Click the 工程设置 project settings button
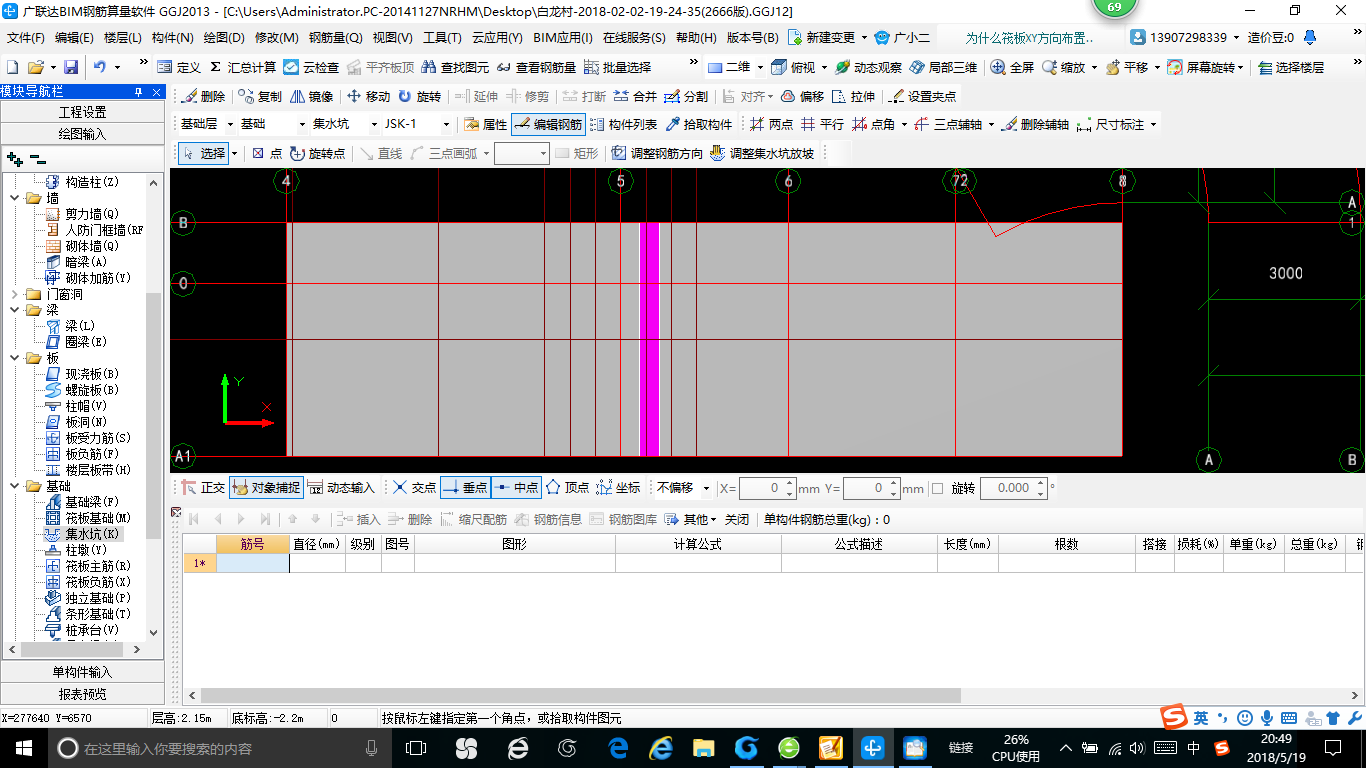Screen dimensions: 1366x768 click(x=82, y=112)
